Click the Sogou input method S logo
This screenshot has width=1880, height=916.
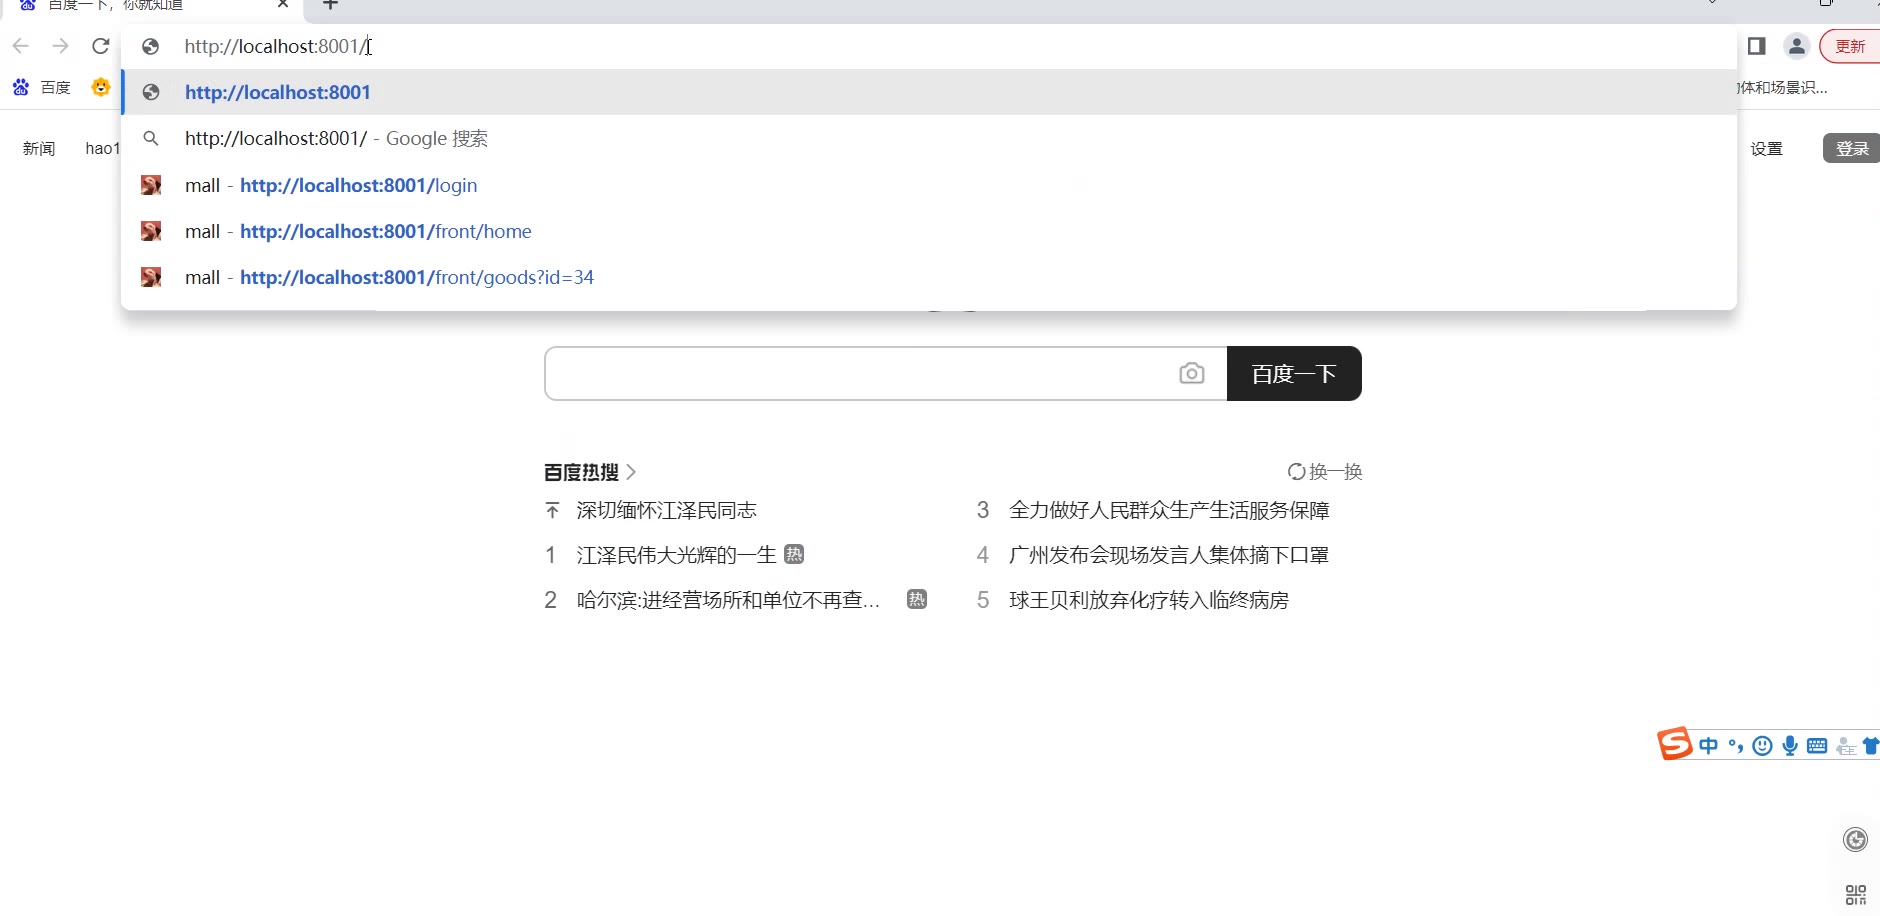click(x=1674, y=744)
